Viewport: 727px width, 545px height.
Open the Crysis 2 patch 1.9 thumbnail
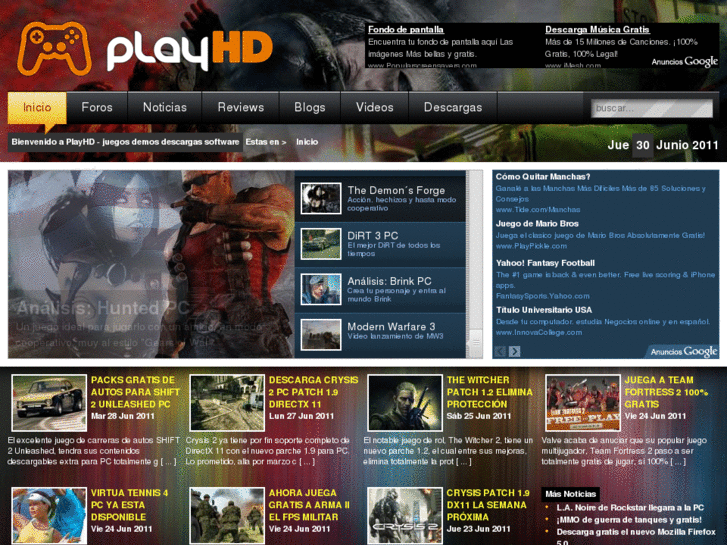click(227, 403)
